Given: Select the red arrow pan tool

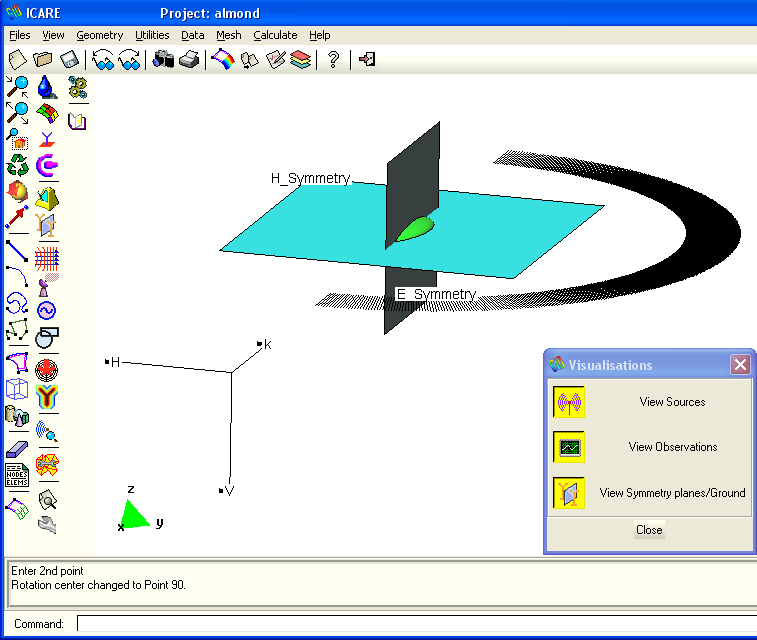Looking at the screenshot, I should [17, 217].
